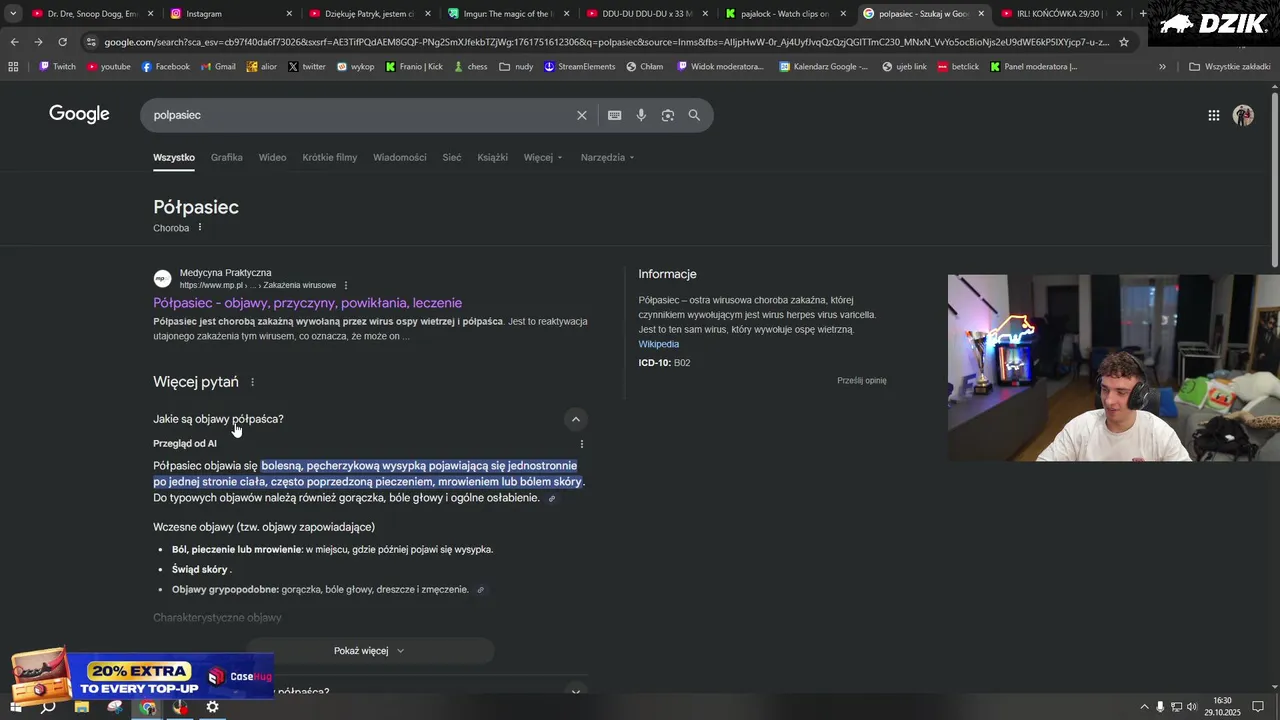Go back to the previous page

tap(14, 42)
